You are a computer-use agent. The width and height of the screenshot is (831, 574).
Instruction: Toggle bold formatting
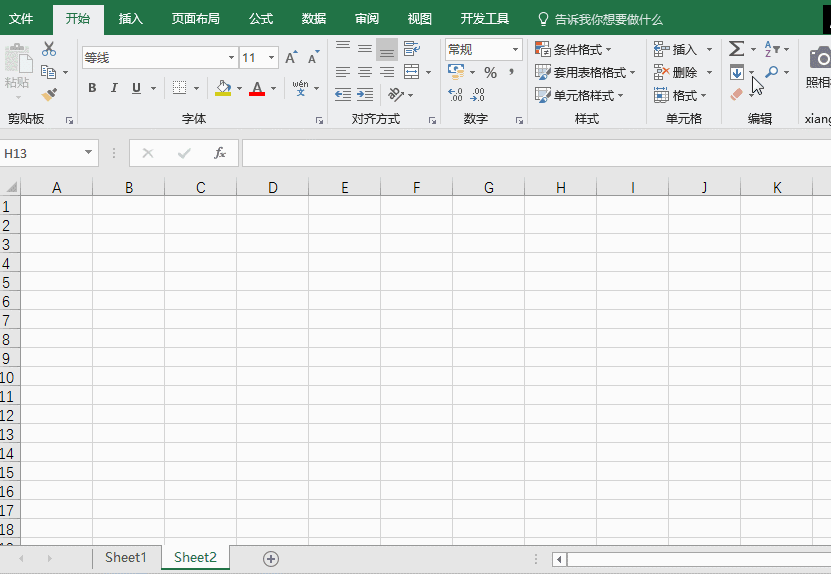[92, 88]
